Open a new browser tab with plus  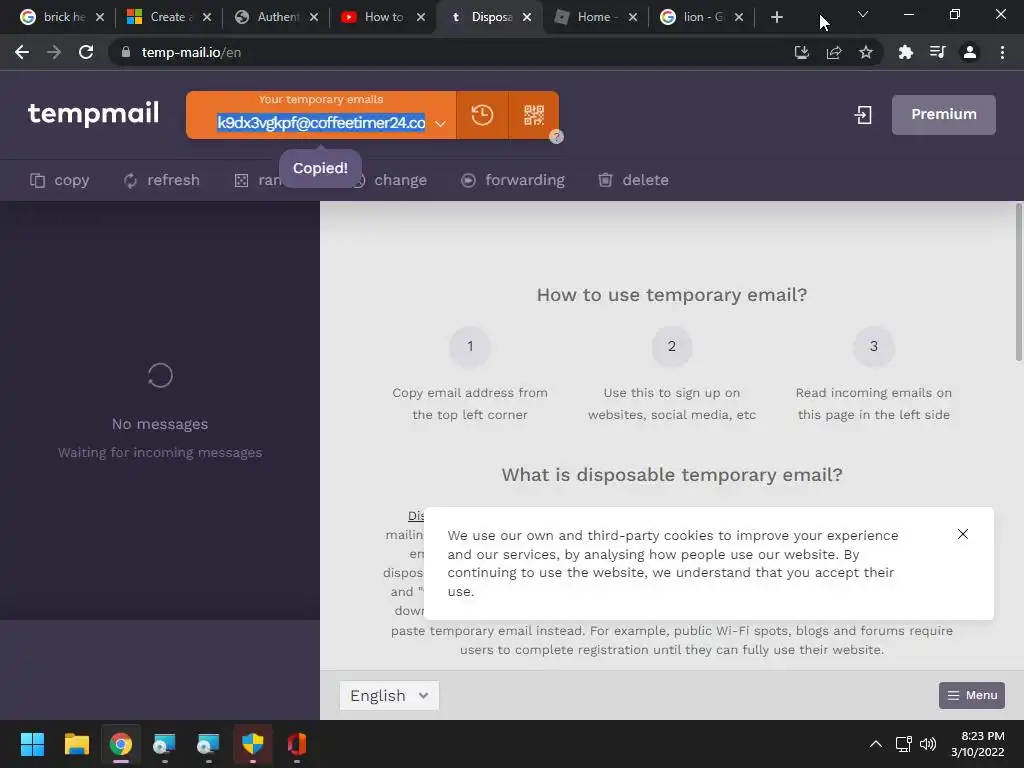(x=776, y=17)
